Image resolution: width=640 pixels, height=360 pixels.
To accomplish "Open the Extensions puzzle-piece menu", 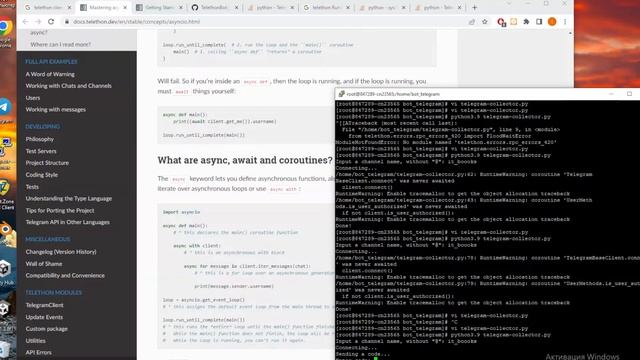I will (526, 22).
